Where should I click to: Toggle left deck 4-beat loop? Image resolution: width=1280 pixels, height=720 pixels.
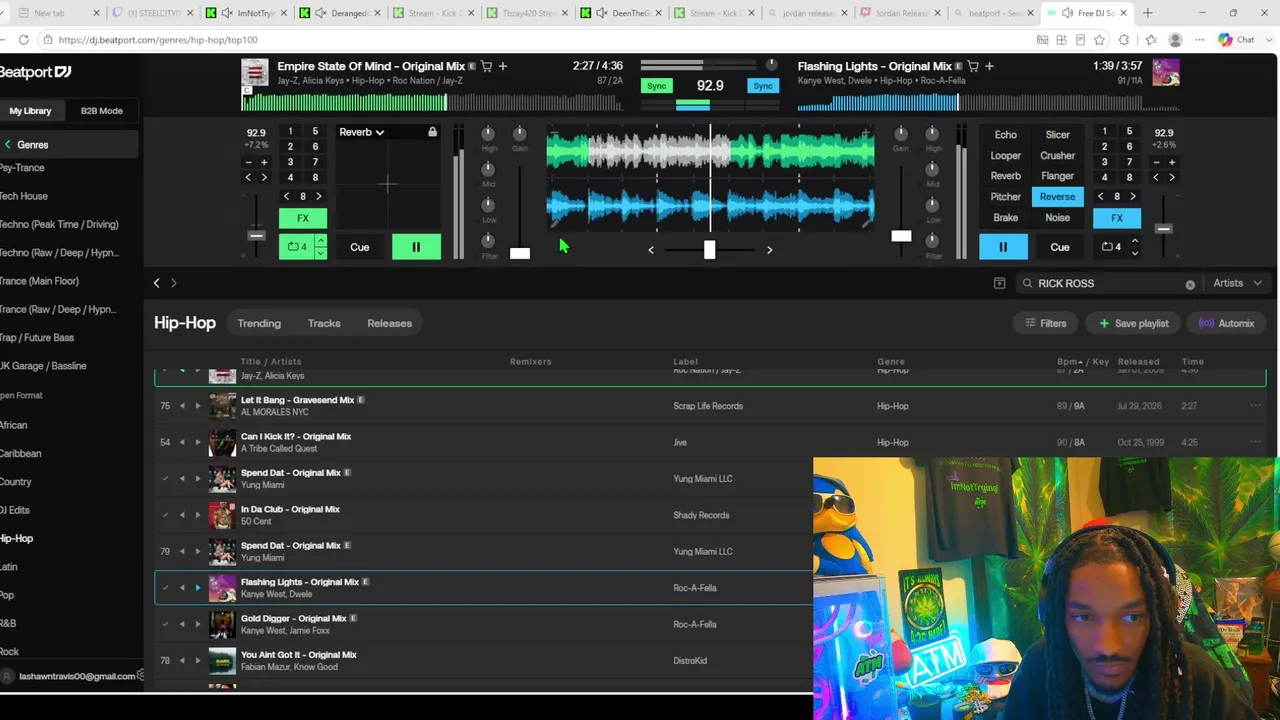297,247
